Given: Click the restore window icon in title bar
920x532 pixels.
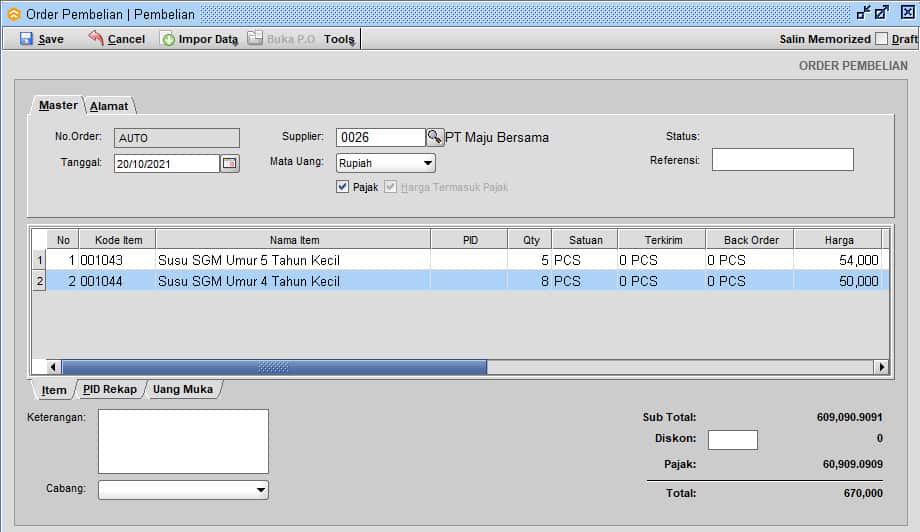Looking at the screenshot, I should [863, 13].
